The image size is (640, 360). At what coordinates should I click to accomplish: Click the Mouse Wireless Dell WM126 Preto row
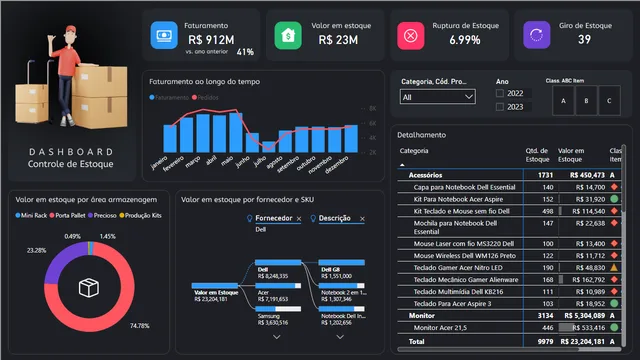point(509,256)
